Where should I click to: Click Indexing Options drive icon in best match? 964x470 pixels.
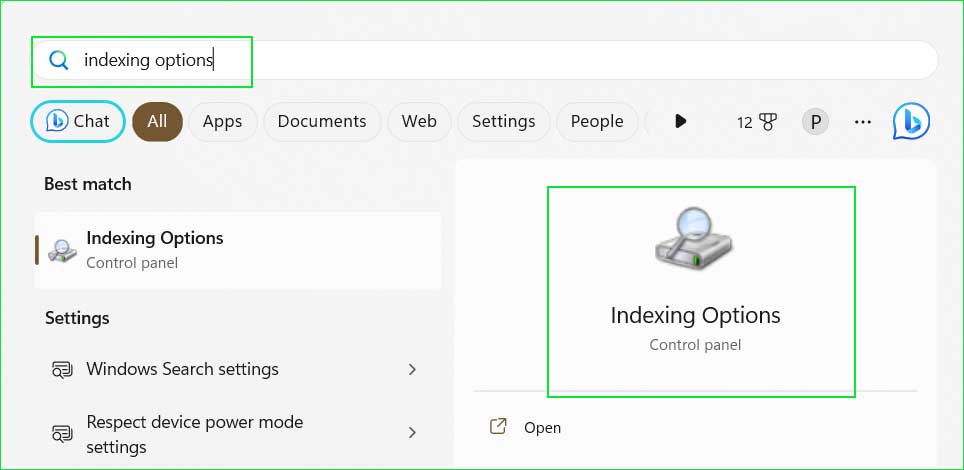(x=63, y=250)
